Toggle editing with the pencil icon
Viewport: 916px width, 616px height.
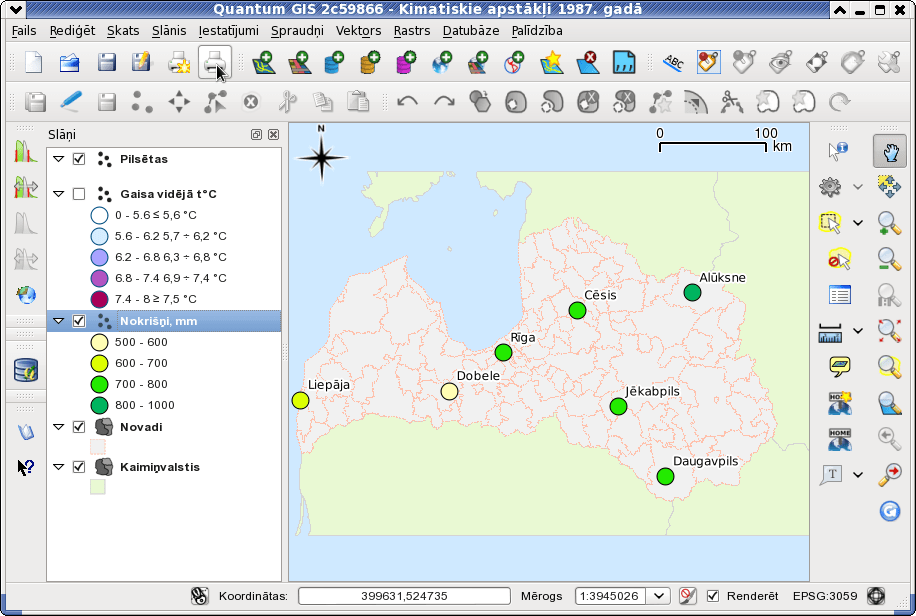[71, 102]
